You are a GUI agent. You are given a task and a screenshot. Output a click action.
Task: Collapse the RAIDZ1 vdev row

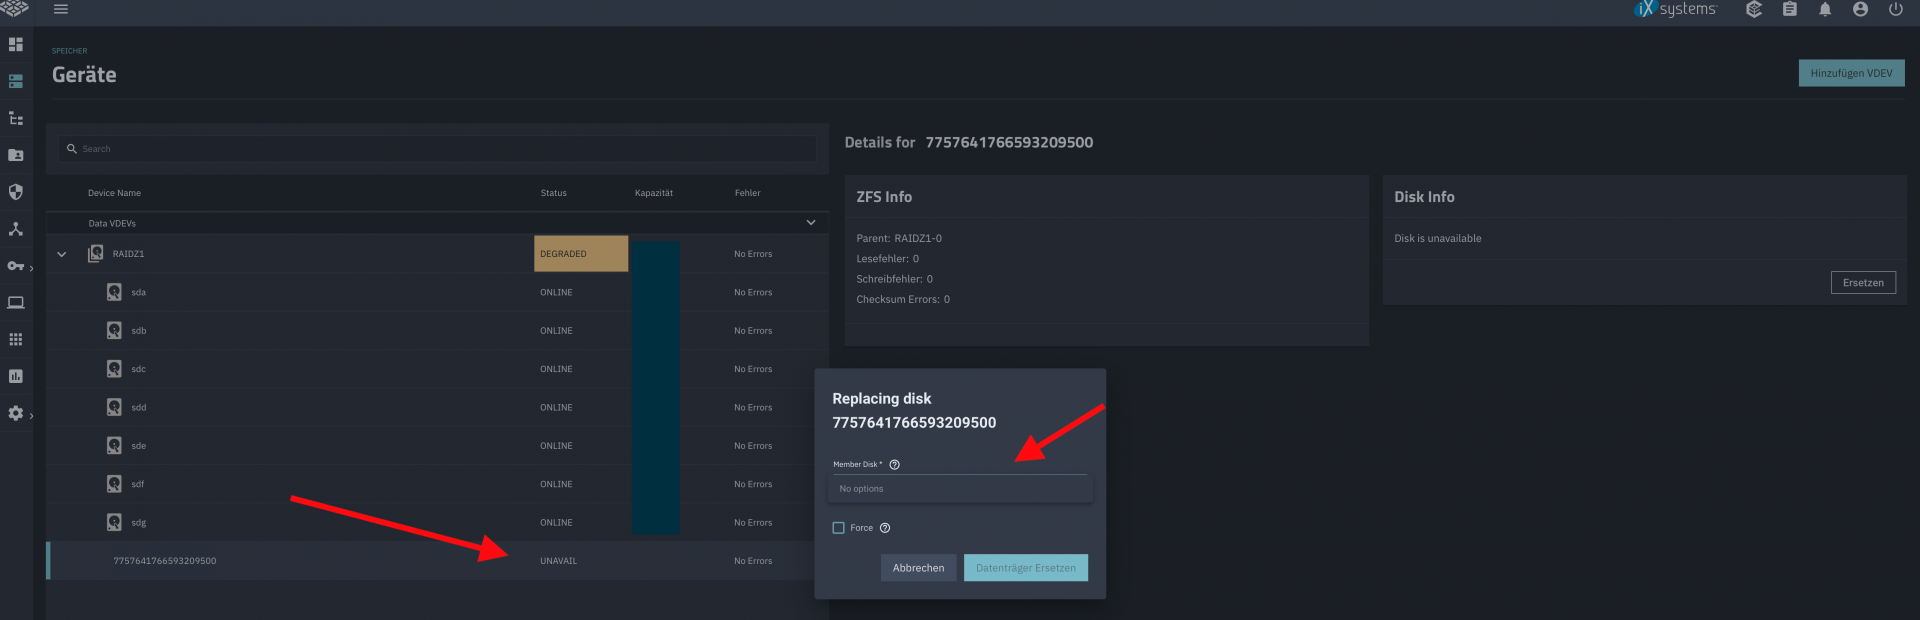[x=62, y=254]
